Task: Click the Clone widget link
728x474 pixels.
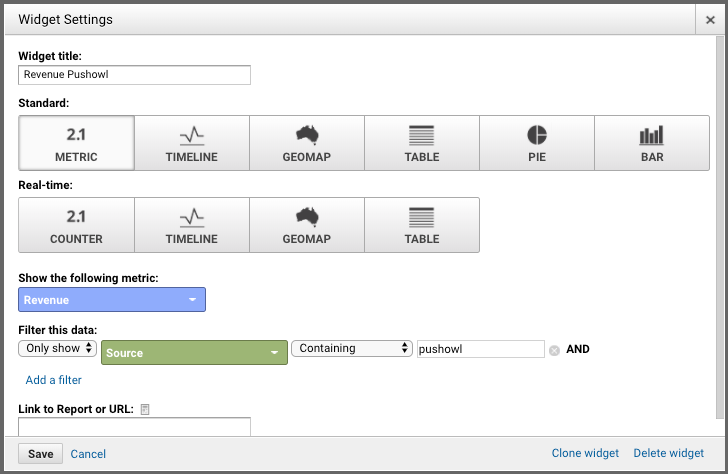Action: pyautogui.click(x=585, y=453)
